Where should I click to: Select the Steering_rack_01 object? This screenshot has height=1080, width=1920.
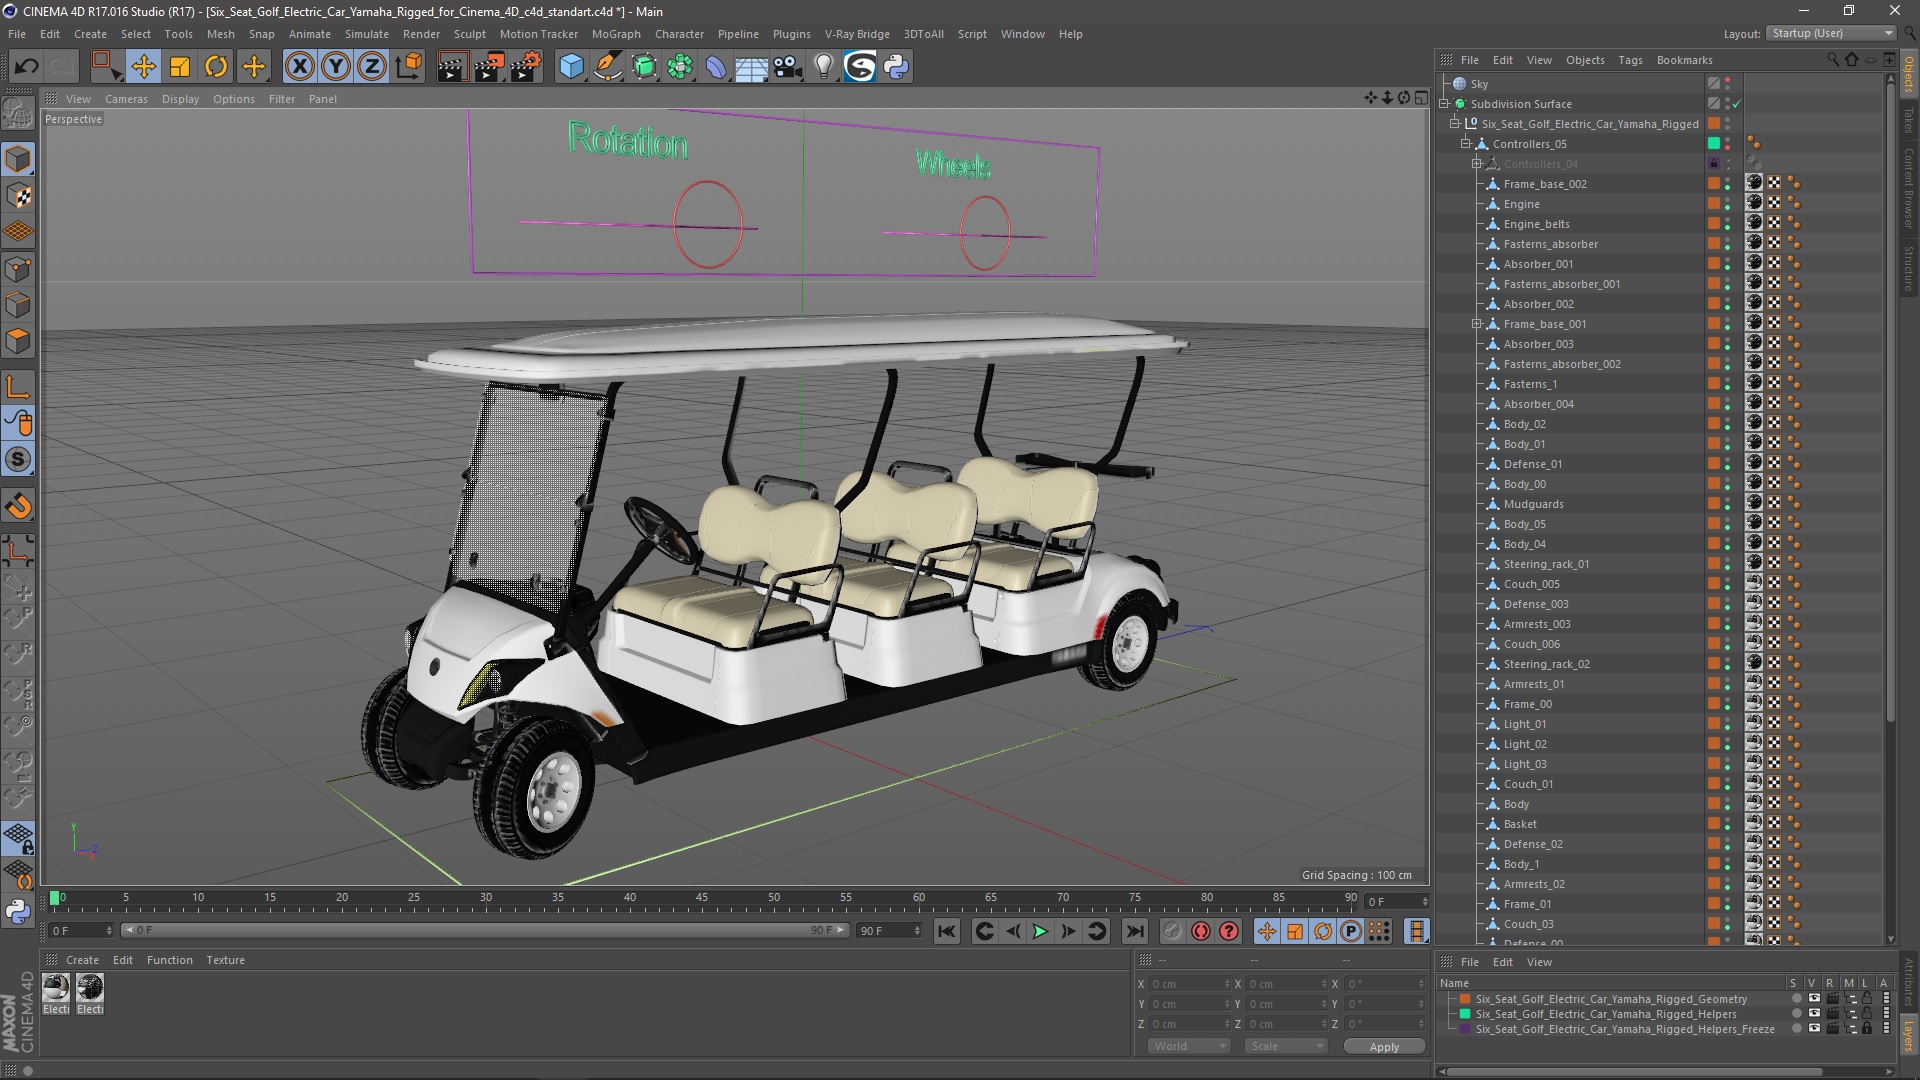(x=1546, y=564)
